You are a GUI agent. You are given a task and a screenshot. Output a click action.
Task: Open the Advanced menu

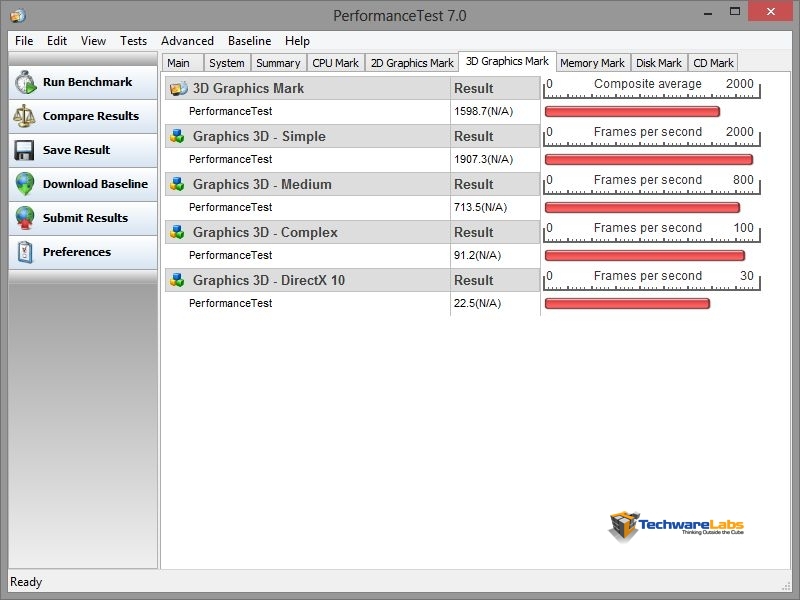pyautogui.click(x=187, y=41)
